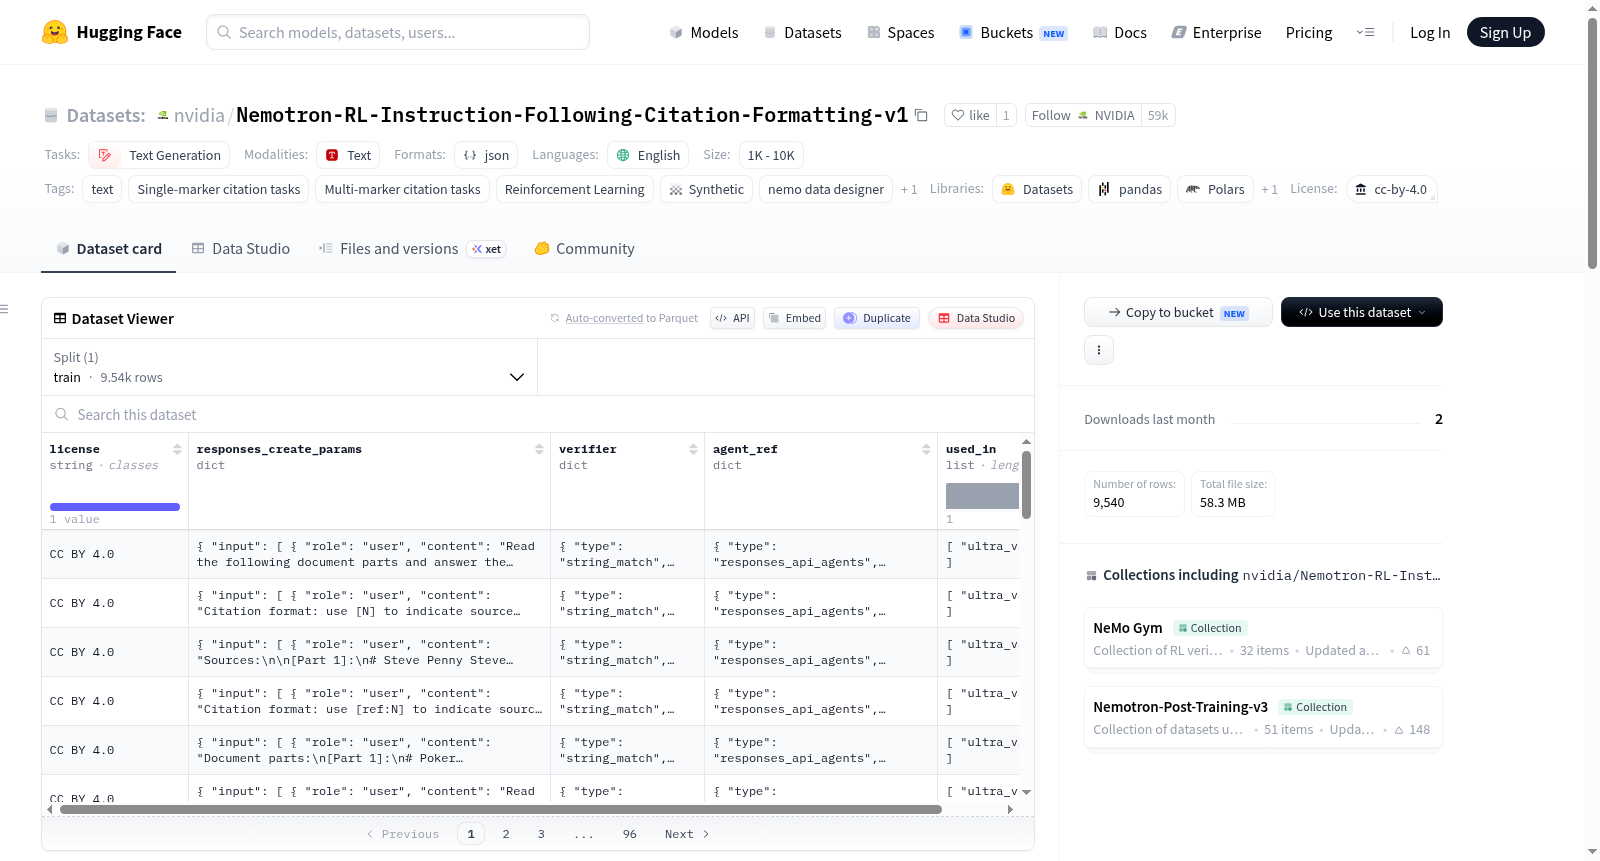Open the Polars library tag
The width and height of the screenshot is (1600, 861).
pyautogui.click(x=1215, y=189)
